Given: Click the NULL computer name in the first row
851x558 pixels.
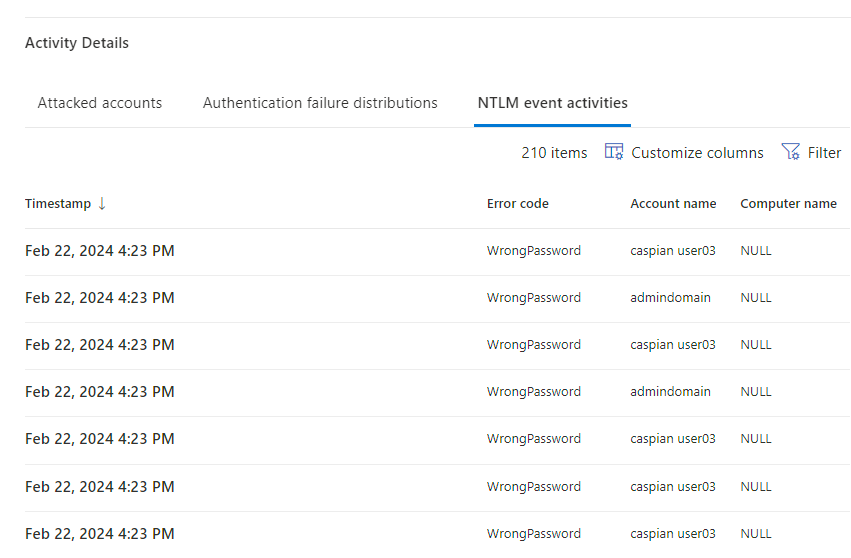Looking at the screenshot, I should (755, 251).
